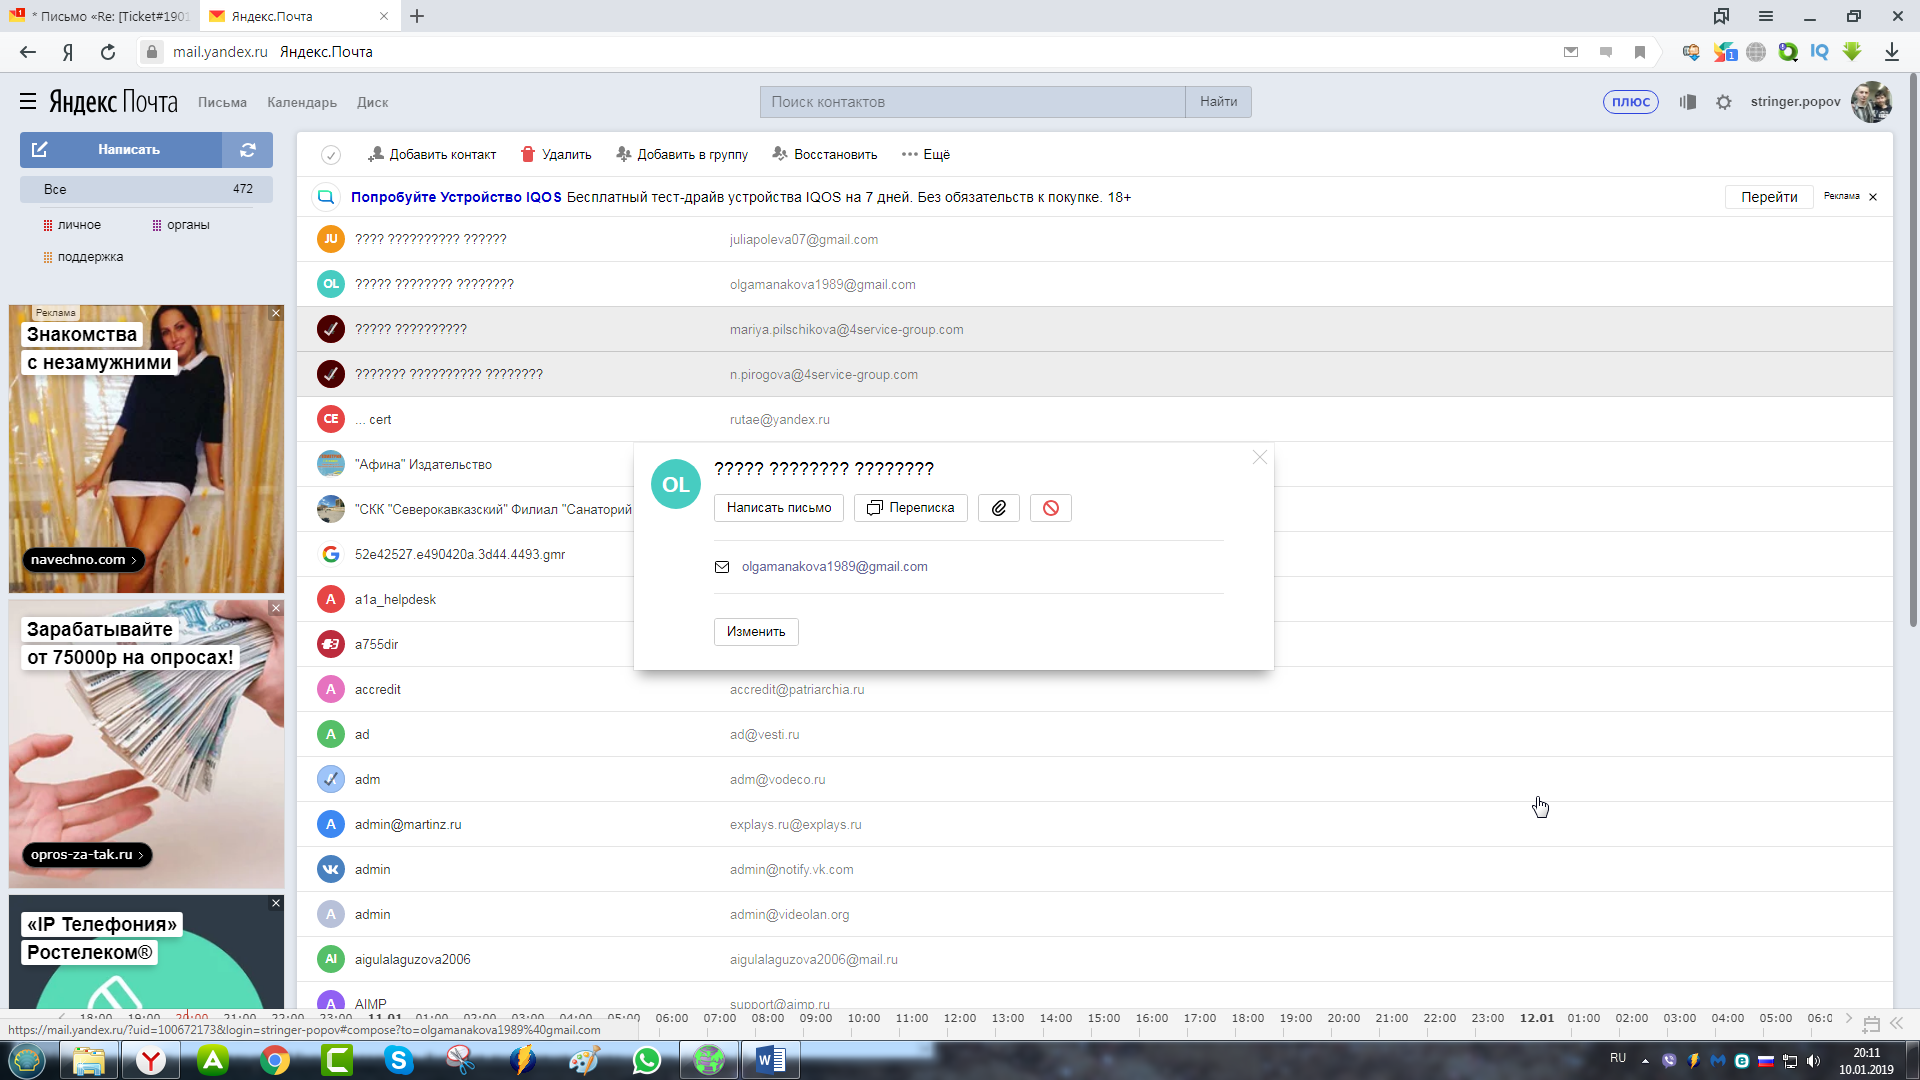Reload the page in browser
Image resolution: width=1920 pixels, height=1080 pixels.
click(108, 52)
